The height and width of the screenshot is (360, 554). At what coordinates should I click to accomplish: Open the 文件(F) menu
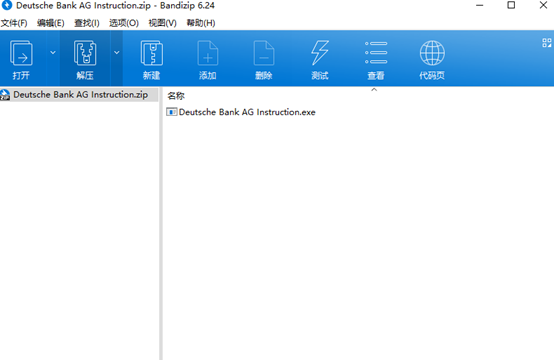[14, 23]
